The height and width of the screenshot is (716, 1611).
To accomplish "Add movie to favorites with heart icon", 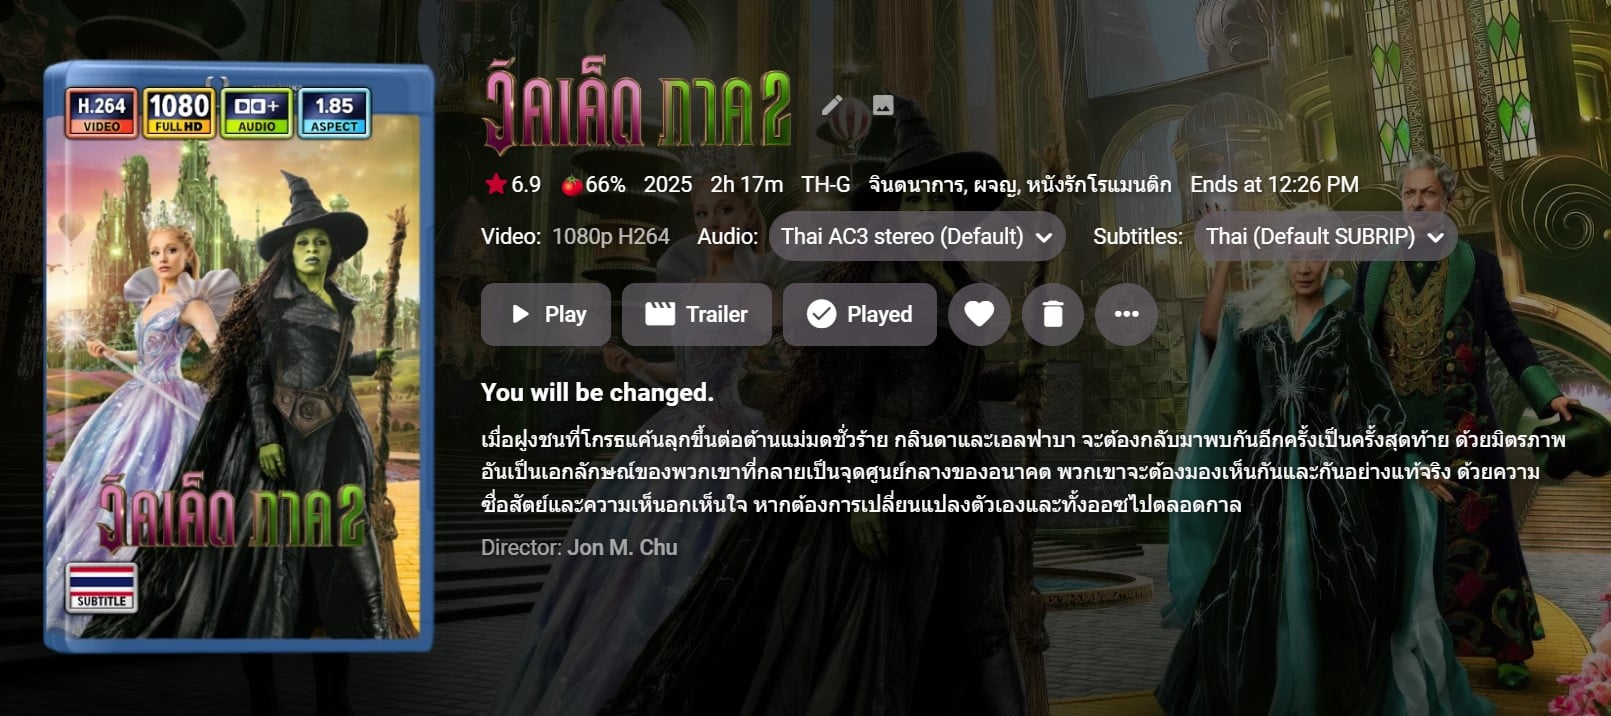I will click(979, 314).
